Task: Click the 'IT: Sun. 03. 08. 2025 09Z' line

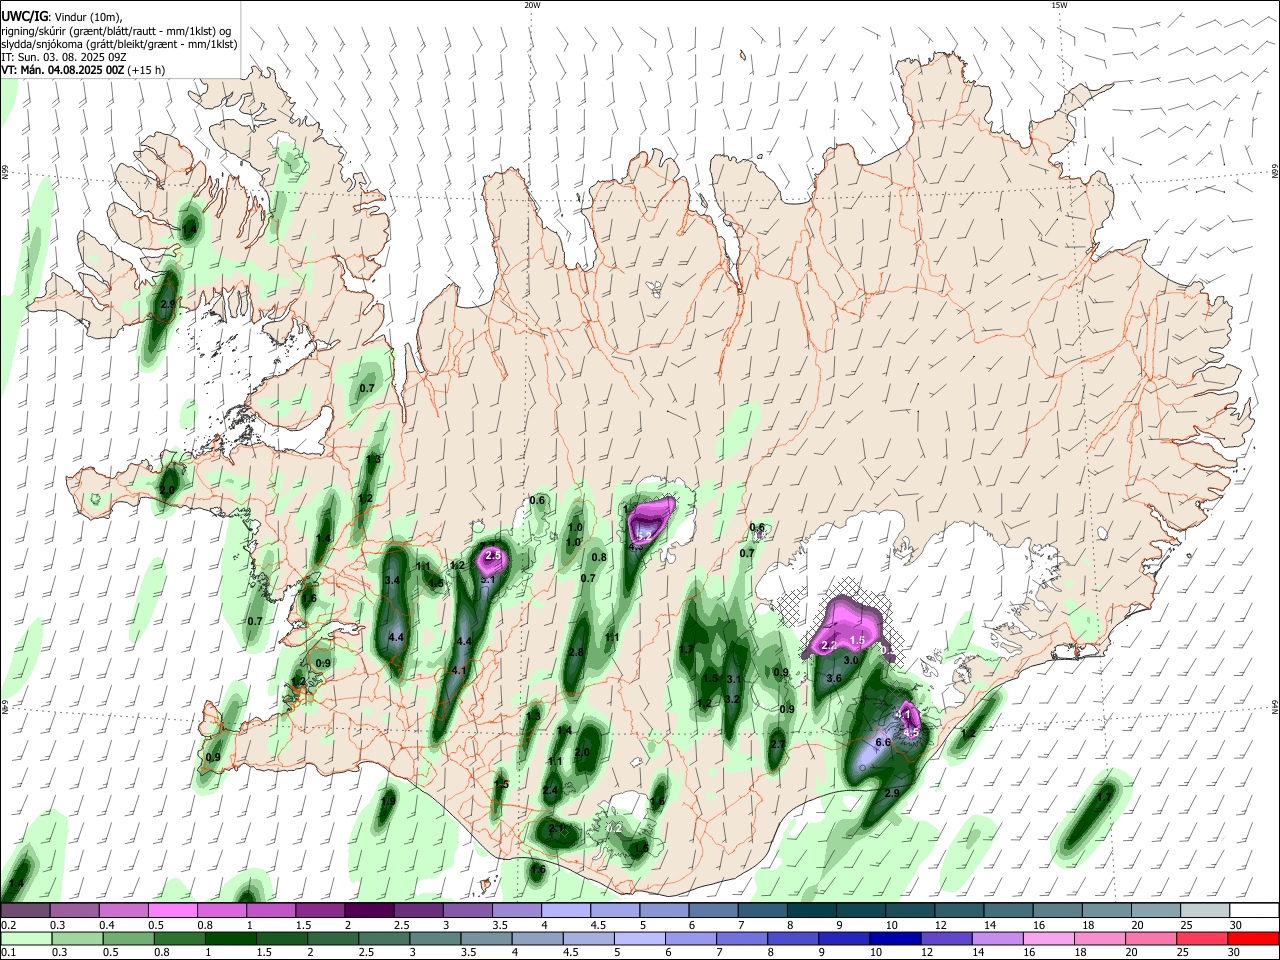Action: coord(65,57)
